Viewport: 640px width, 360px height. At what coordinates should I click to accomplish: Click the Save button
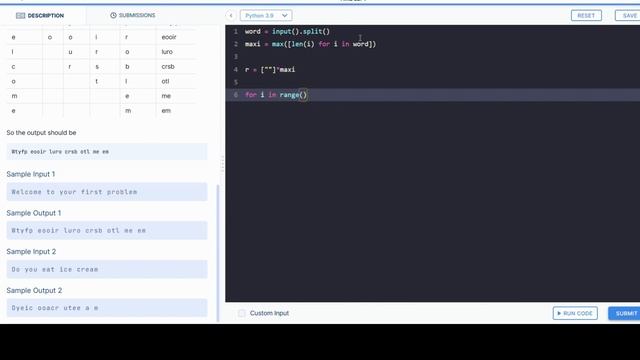pyautogui.click(x=629, y=16)
